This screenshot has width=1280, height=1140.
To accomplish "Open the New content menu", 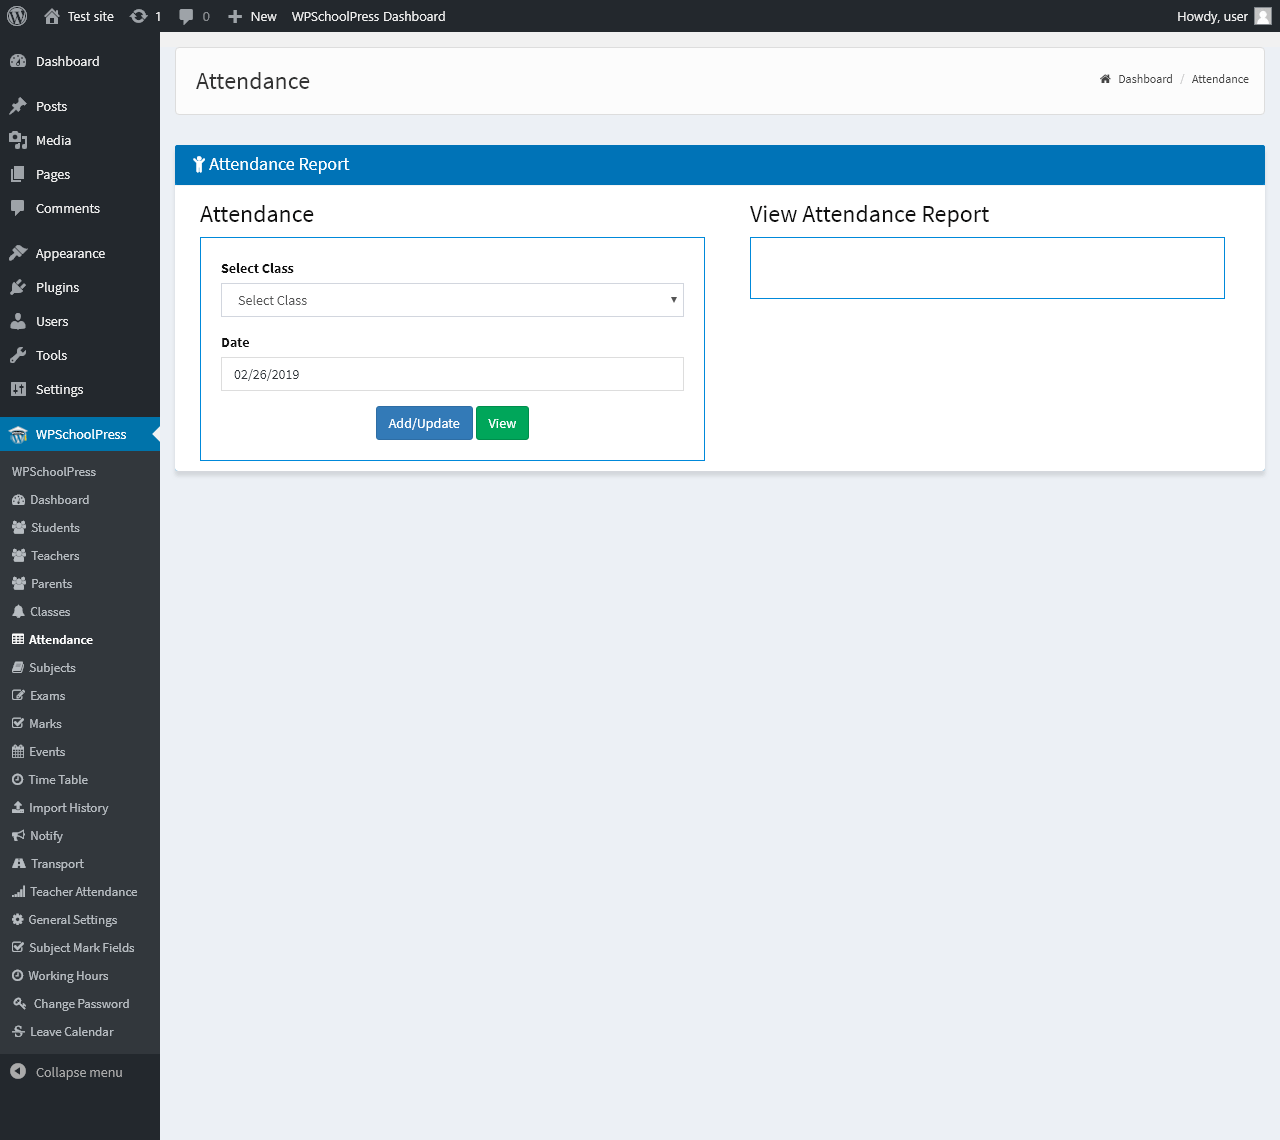I will pos(252,16).
